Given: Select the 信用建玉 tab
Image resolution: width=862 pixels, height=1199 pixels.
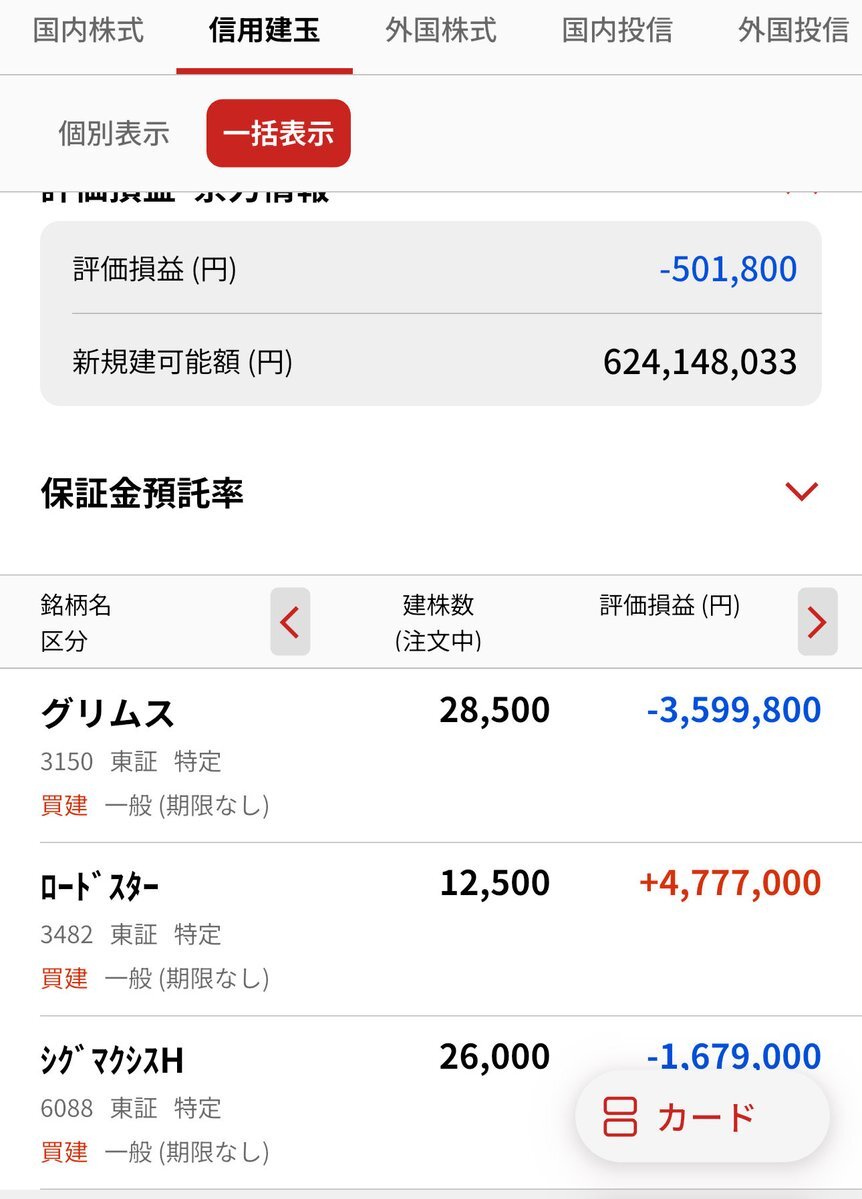Looking at the screenshot, I should (x=264, y=30).
